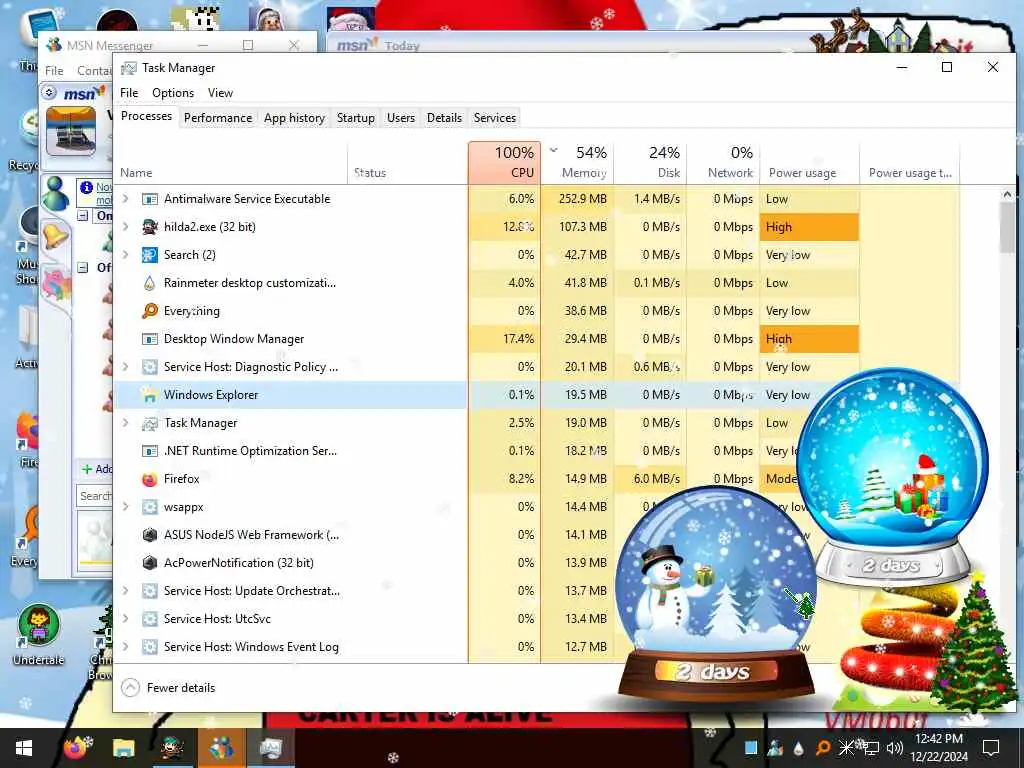Collapse the Online contacts group in MSN

click(83, 216)
